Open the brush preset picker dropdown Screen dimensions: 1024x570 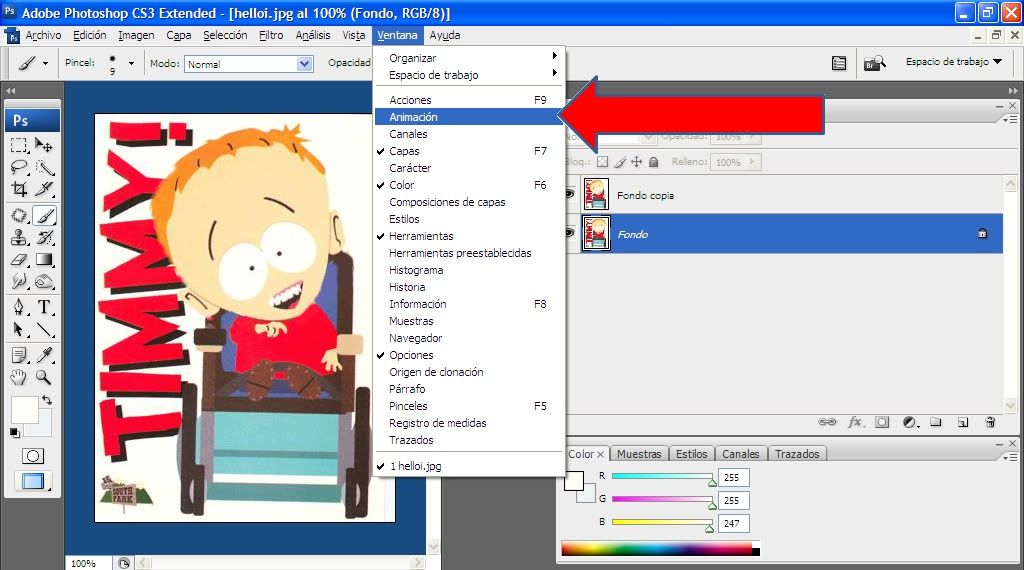pyautogui.click(x=131, y=63)
